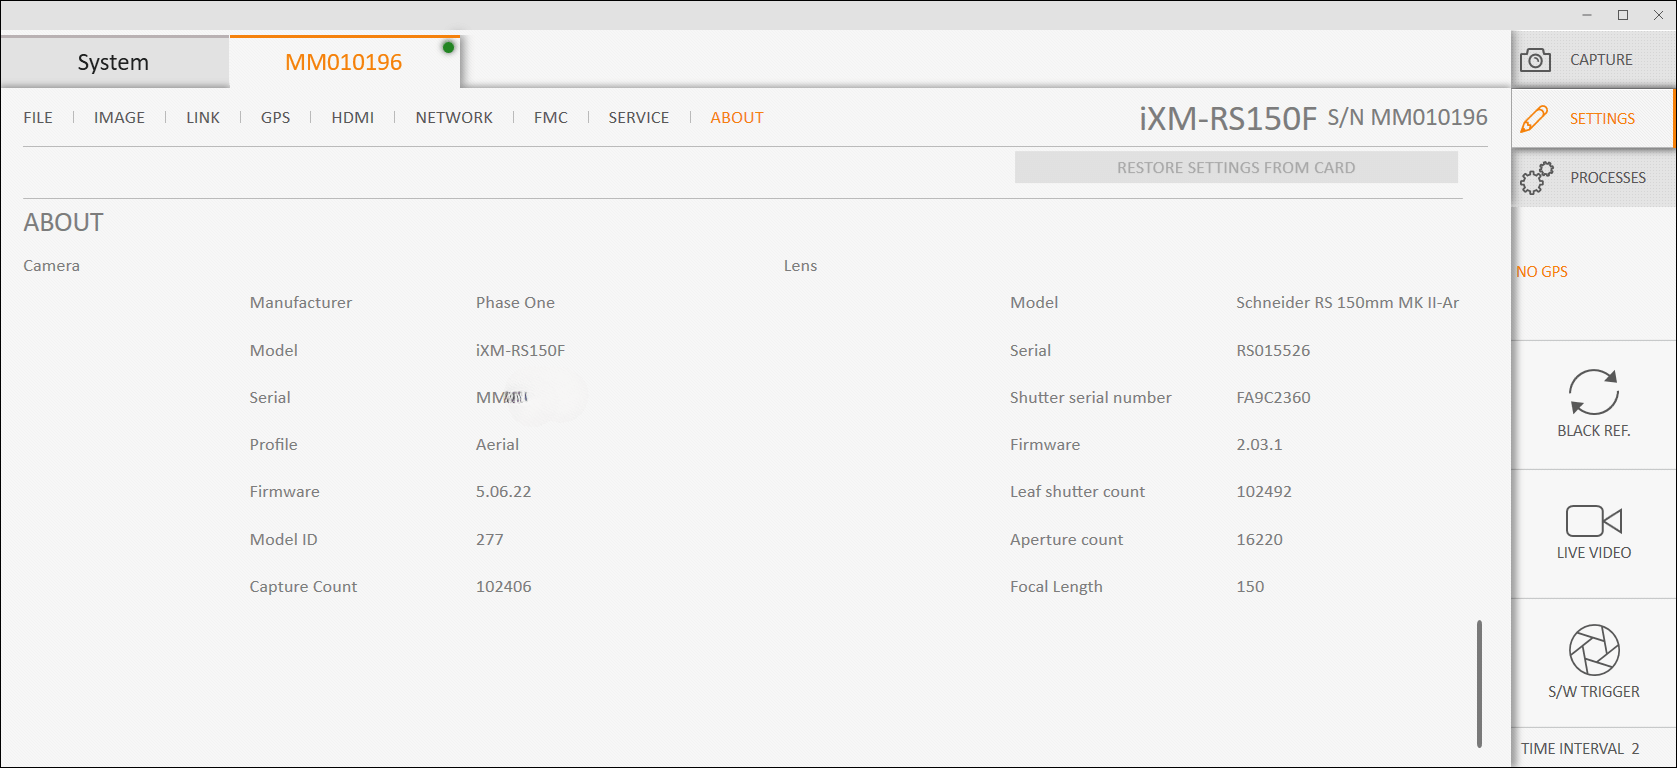Select aperture count value 16220
This screenshot has height=768, width=1677.
(1259, 539)
